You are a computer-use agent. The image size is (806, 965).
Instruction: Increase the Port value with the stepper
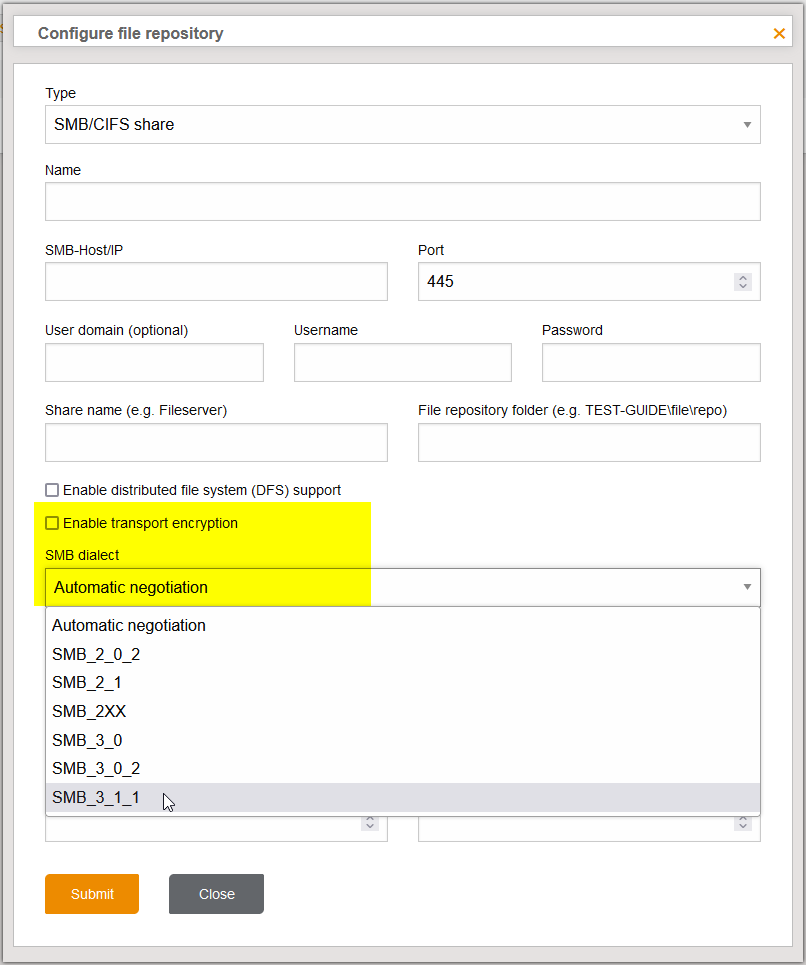(x=742, y=277)
